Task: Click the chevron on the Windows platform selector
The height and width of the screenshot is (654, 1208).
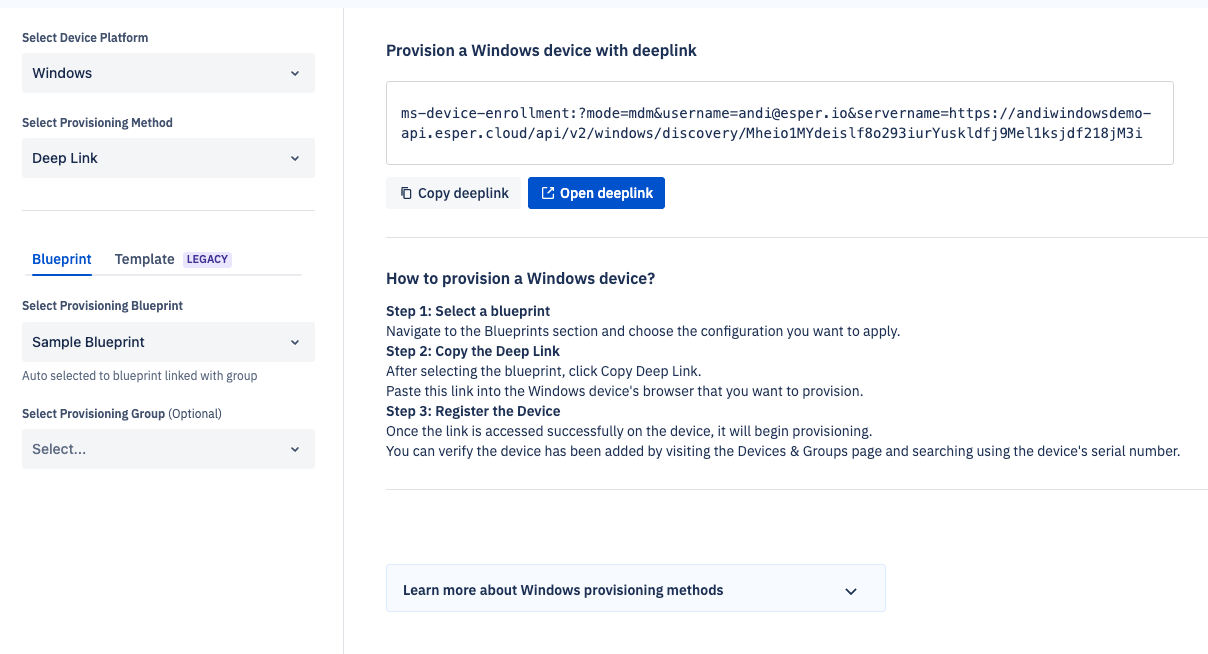Action: (295, 72)
